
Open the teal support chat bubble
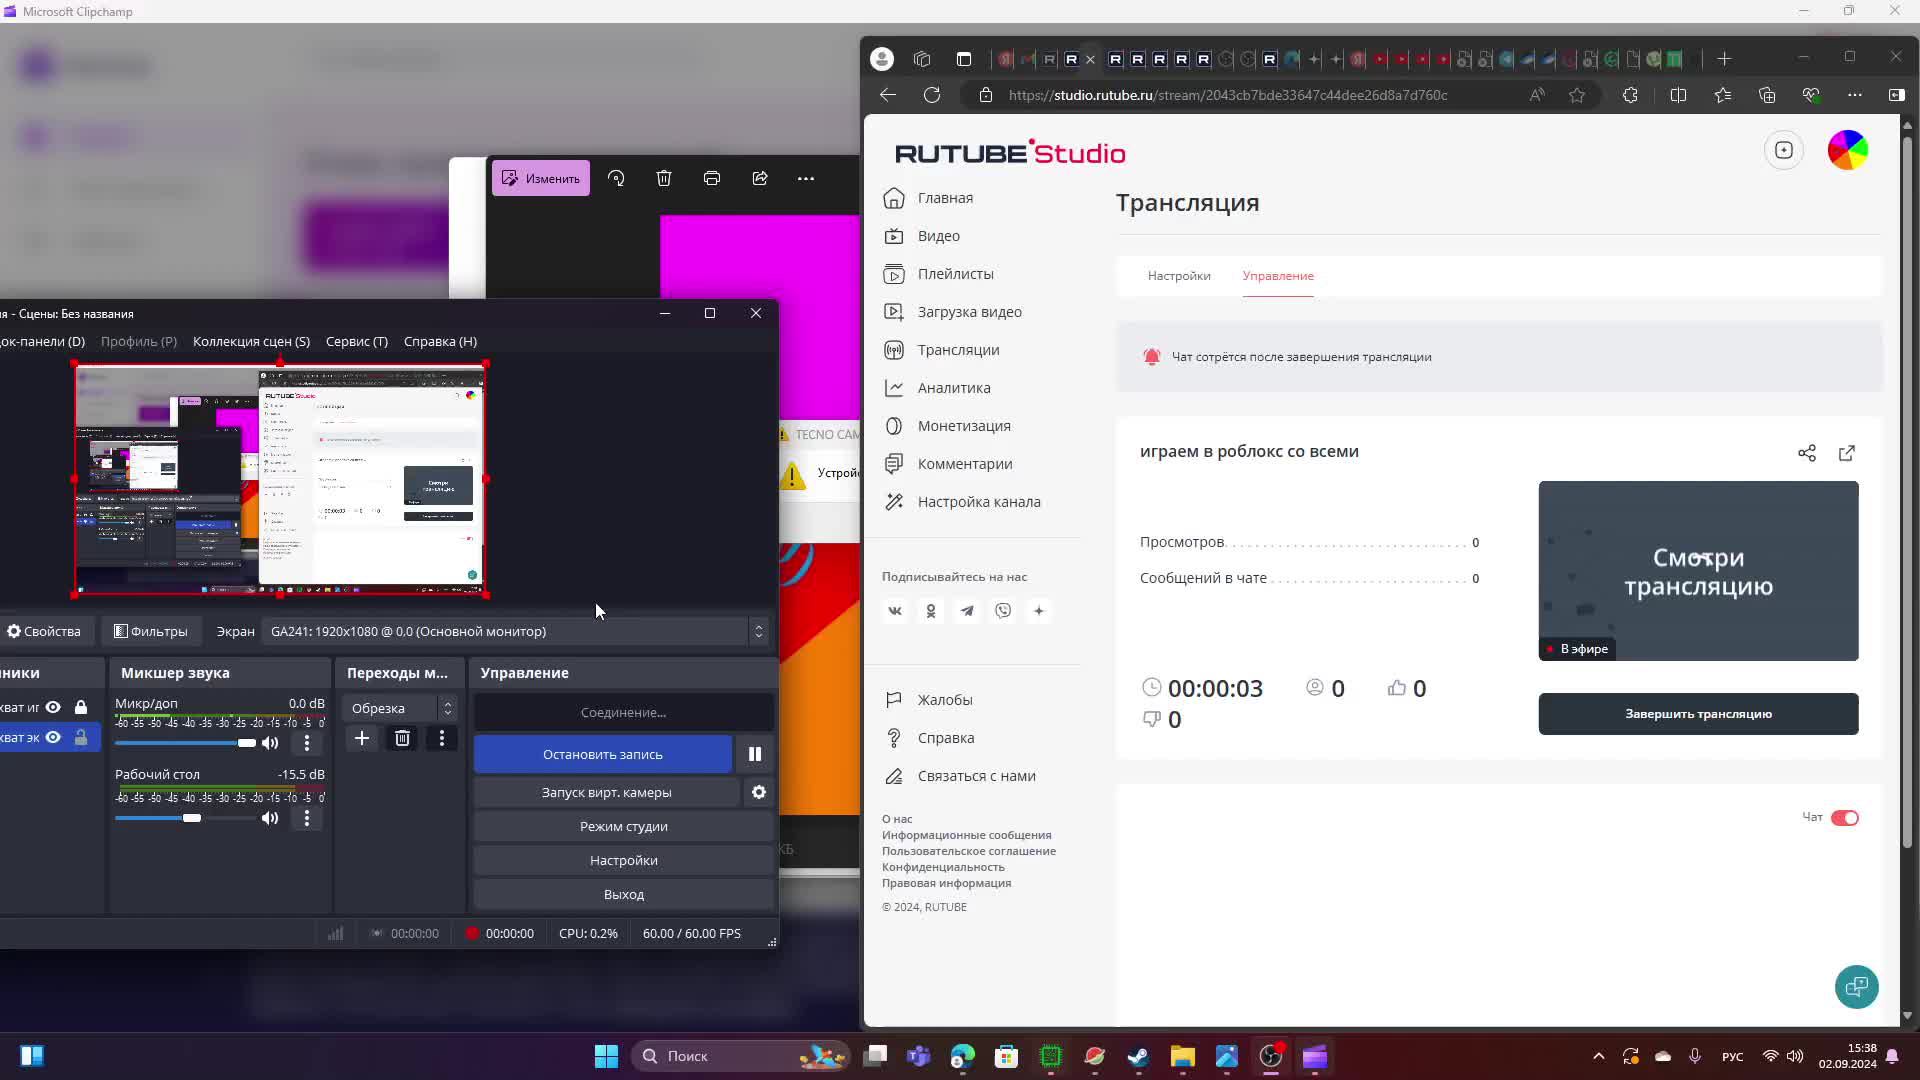[x=1857, y=987]
